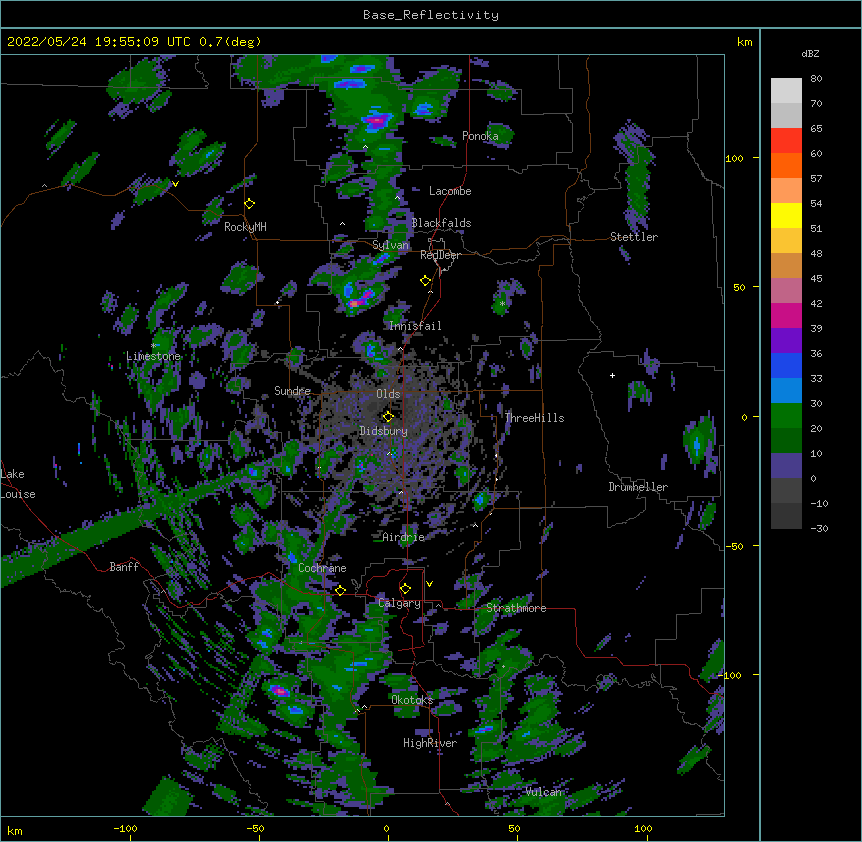This screenshot has width=862, height=842.
Task: Click the Blackfalds city label
Action: coord(441,223)
